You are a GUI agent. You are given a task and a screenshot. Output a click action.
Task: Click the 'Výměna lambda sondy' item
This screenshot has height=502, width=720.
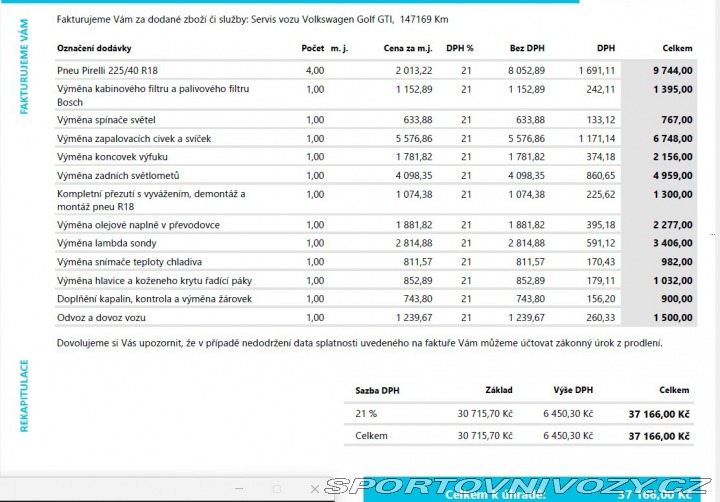tap(107, 243)
